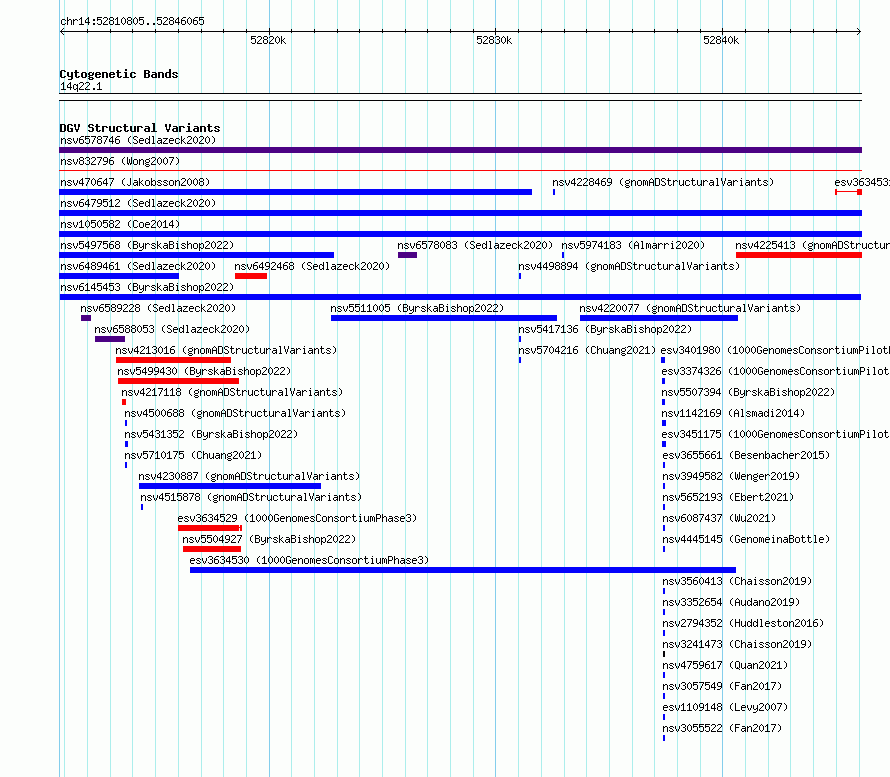890x777 pixels.
Task: Click nsv5497568 (ByrskaBishop2022) label
Action: point(147,245)
